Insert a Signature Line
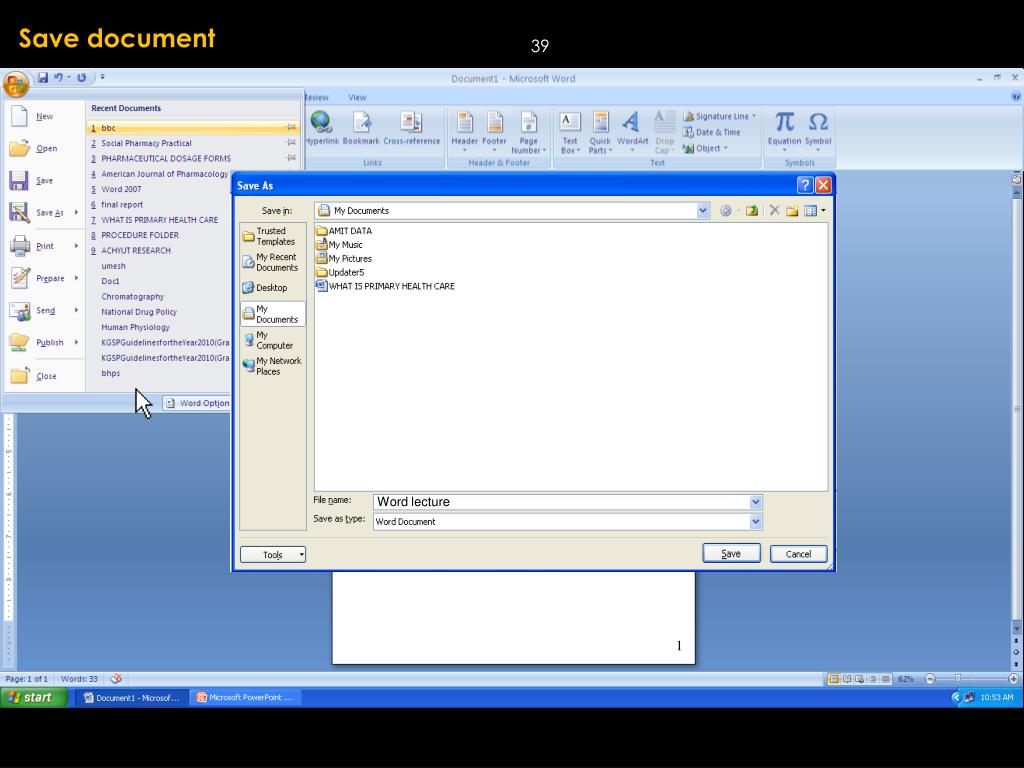This screenshot has width=1024, height=768. click(719, 116)
